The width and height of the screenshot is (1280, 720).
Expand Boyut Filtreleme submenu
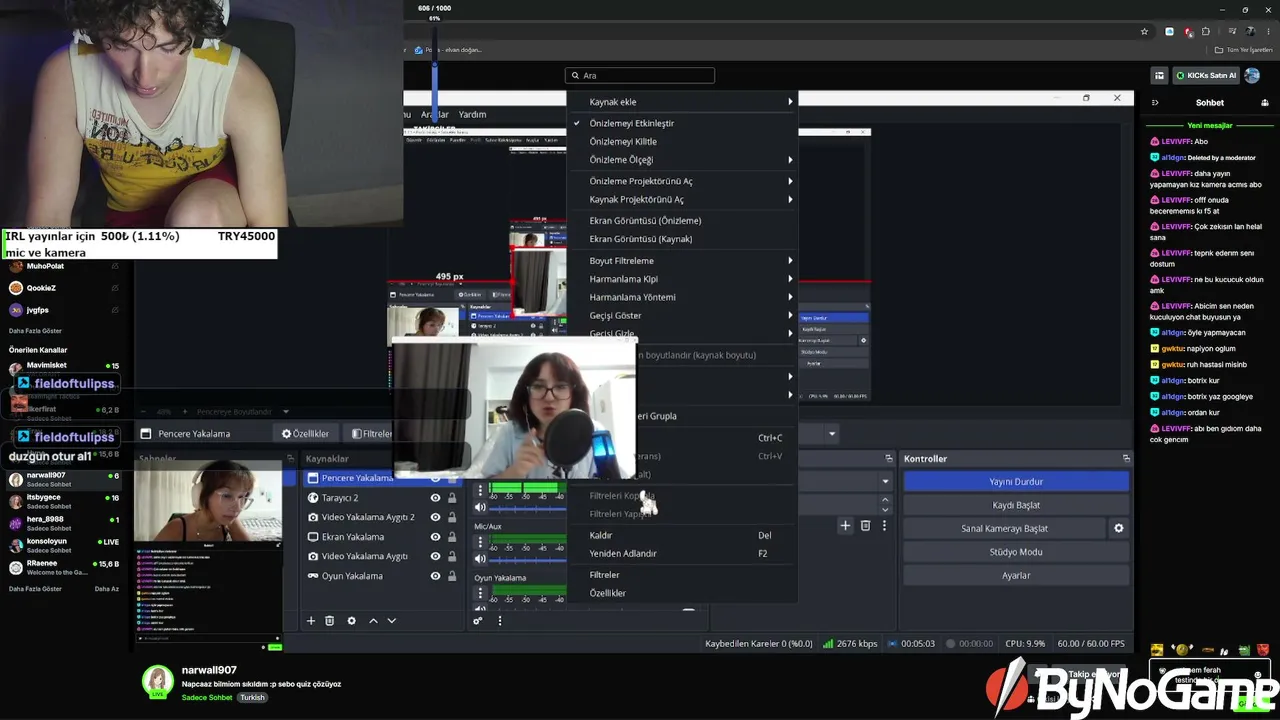682,261
